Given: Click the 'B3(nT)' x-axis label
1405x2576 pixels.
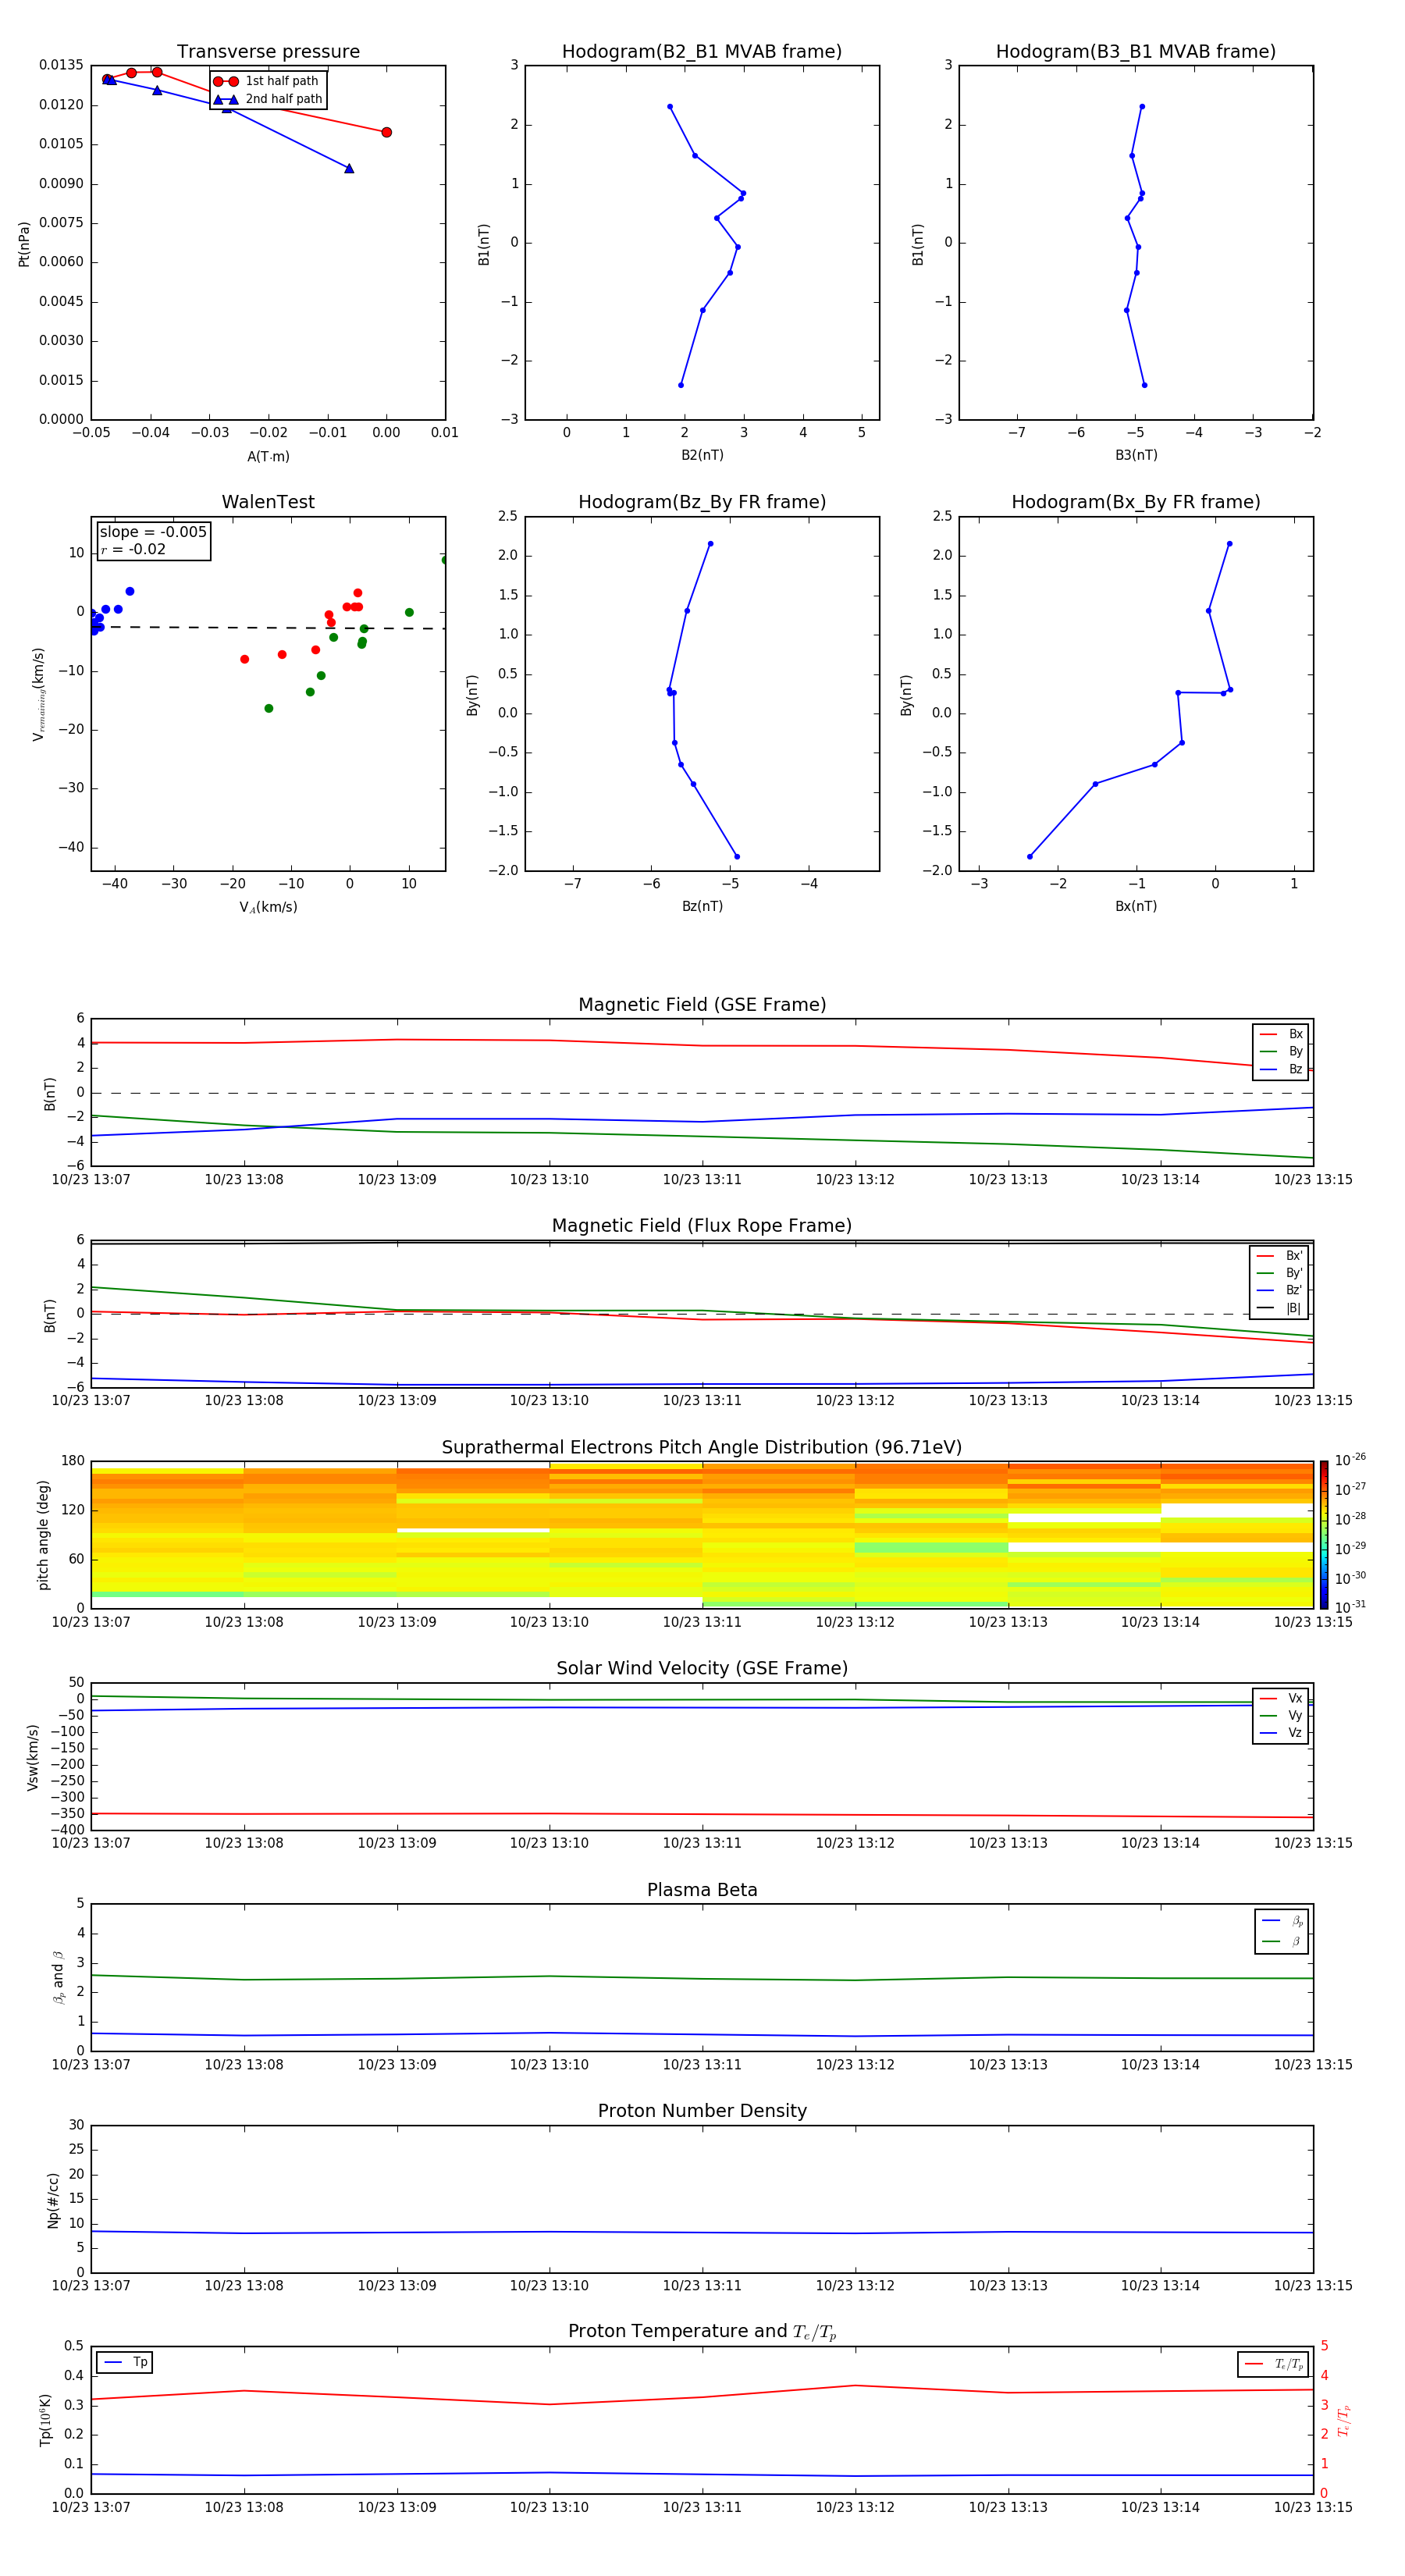Looking at the screenshot, I should (1136, 455).
